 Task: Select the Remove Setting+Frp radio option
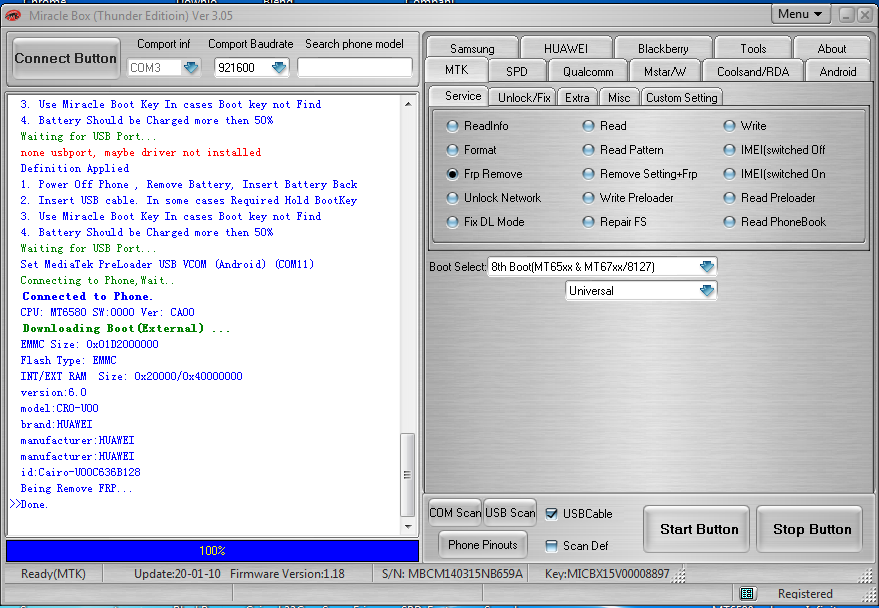[x=588, y=174]
